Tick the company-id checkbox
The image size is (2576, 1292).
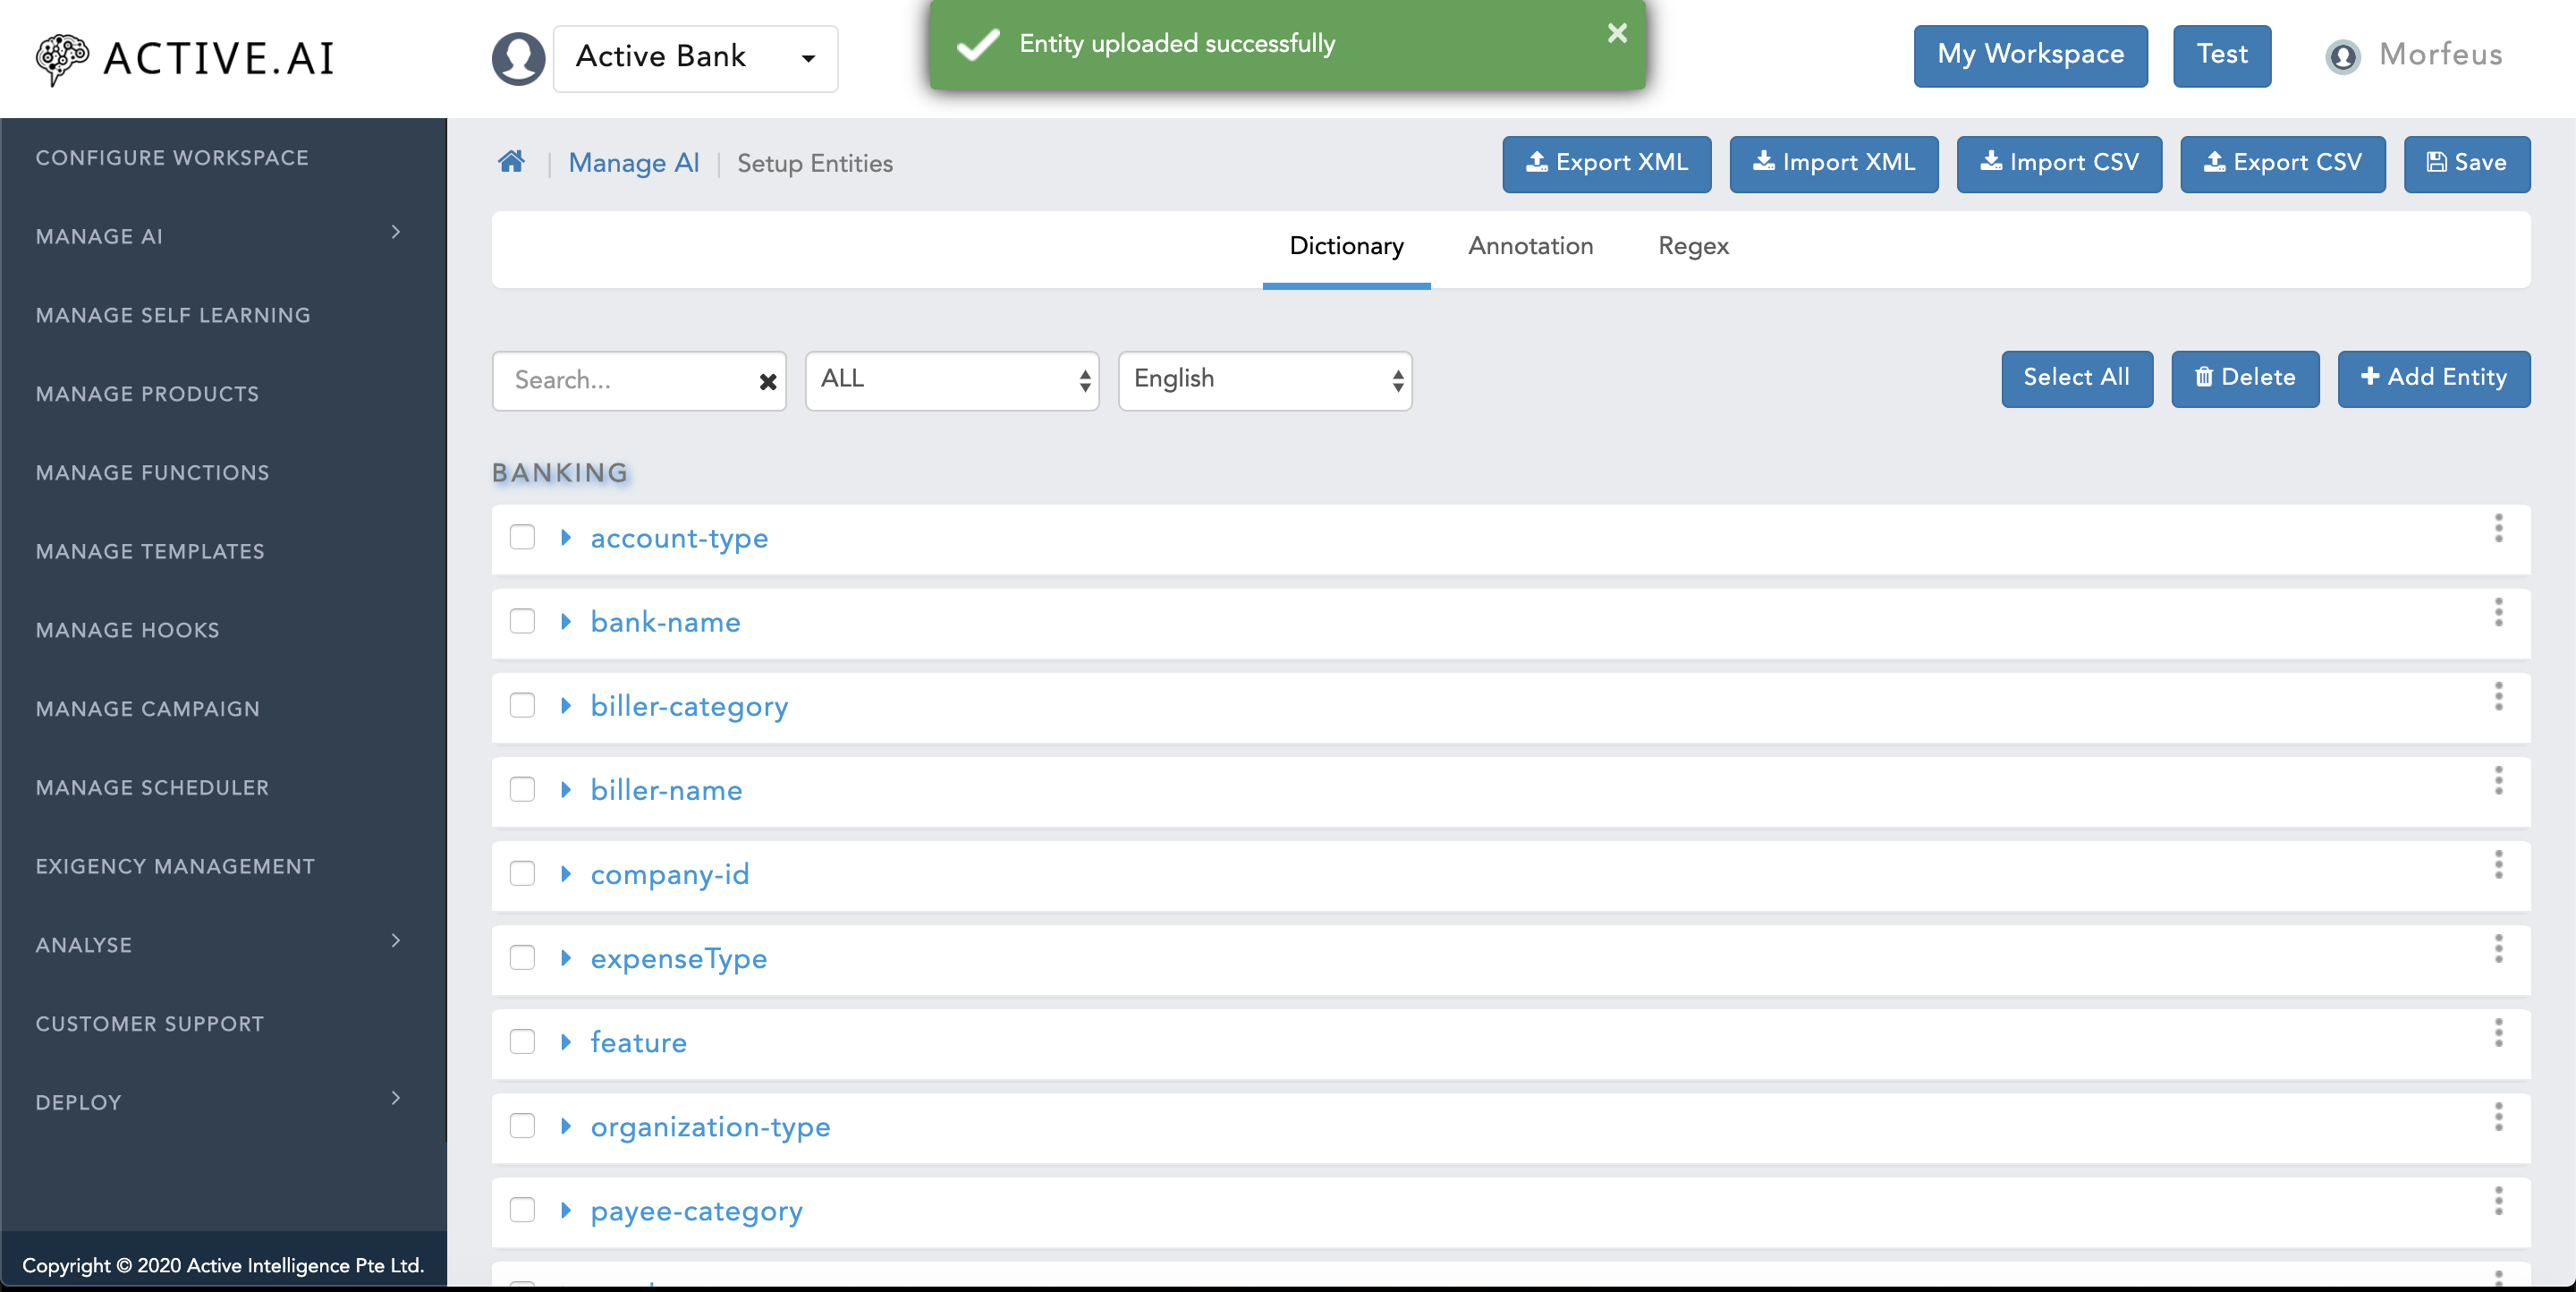click(522, 873)
